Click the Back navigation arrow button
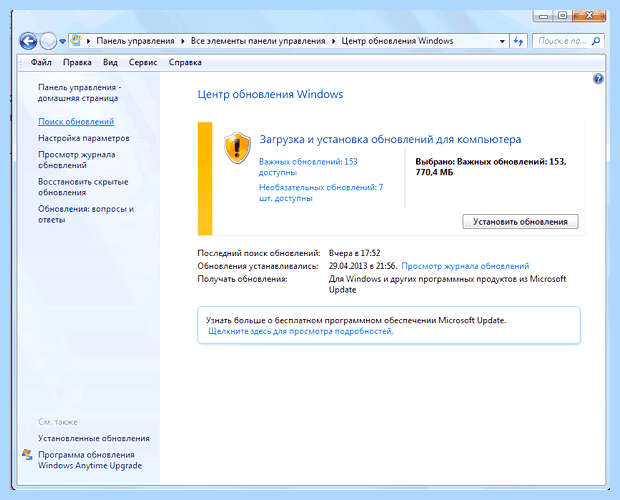The image size is (620, 500). [28, 41]
